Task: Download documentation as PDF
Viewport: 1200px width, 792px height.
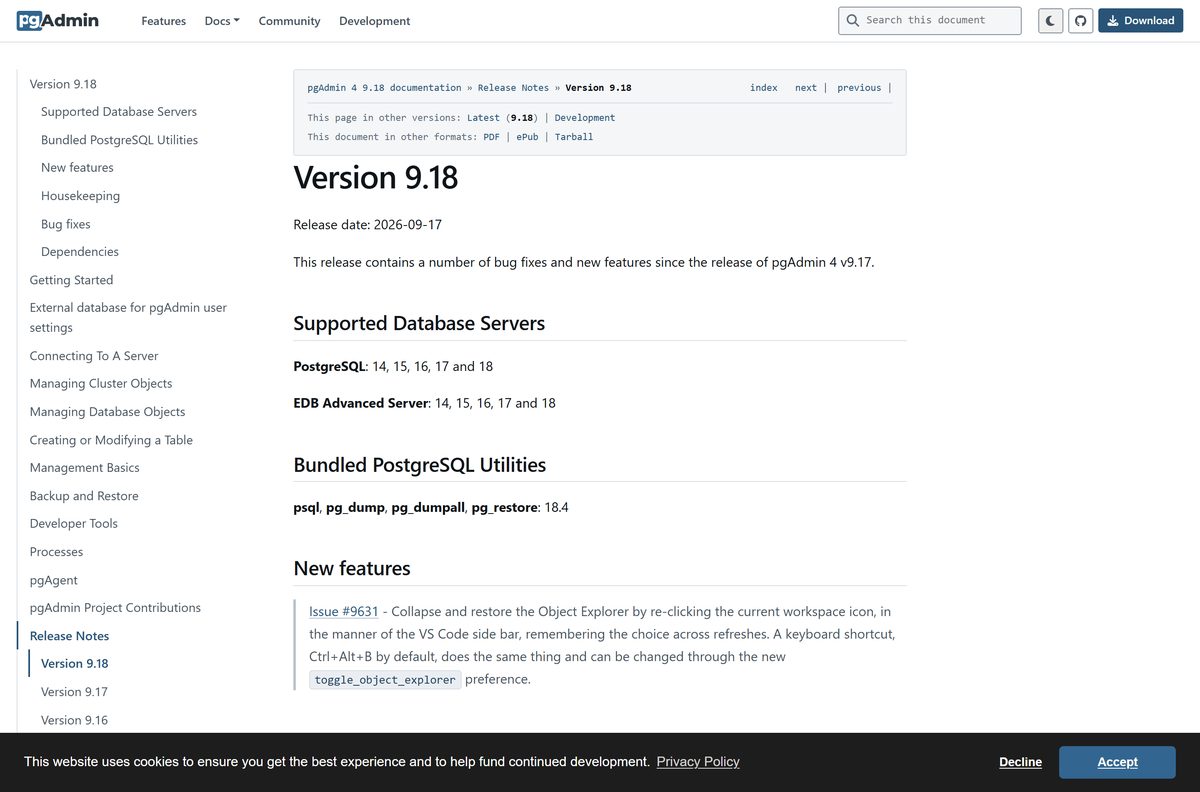Action: [491, 137]
